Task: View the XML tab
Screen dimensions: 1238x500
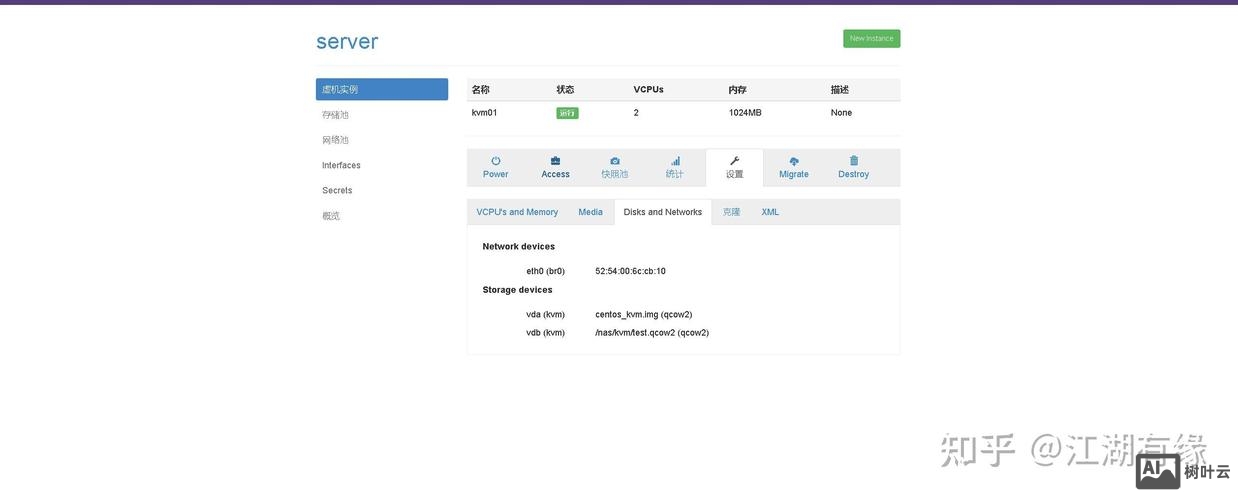Action: (x=770, y=212)
